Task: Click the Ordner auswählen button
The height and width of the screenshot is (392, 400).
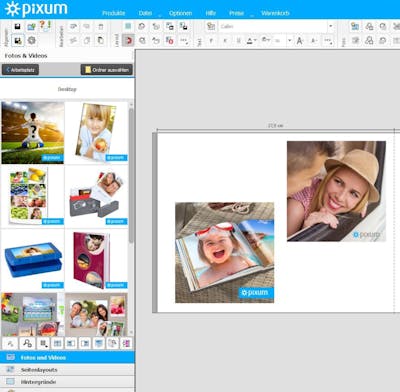Action: 107,70
